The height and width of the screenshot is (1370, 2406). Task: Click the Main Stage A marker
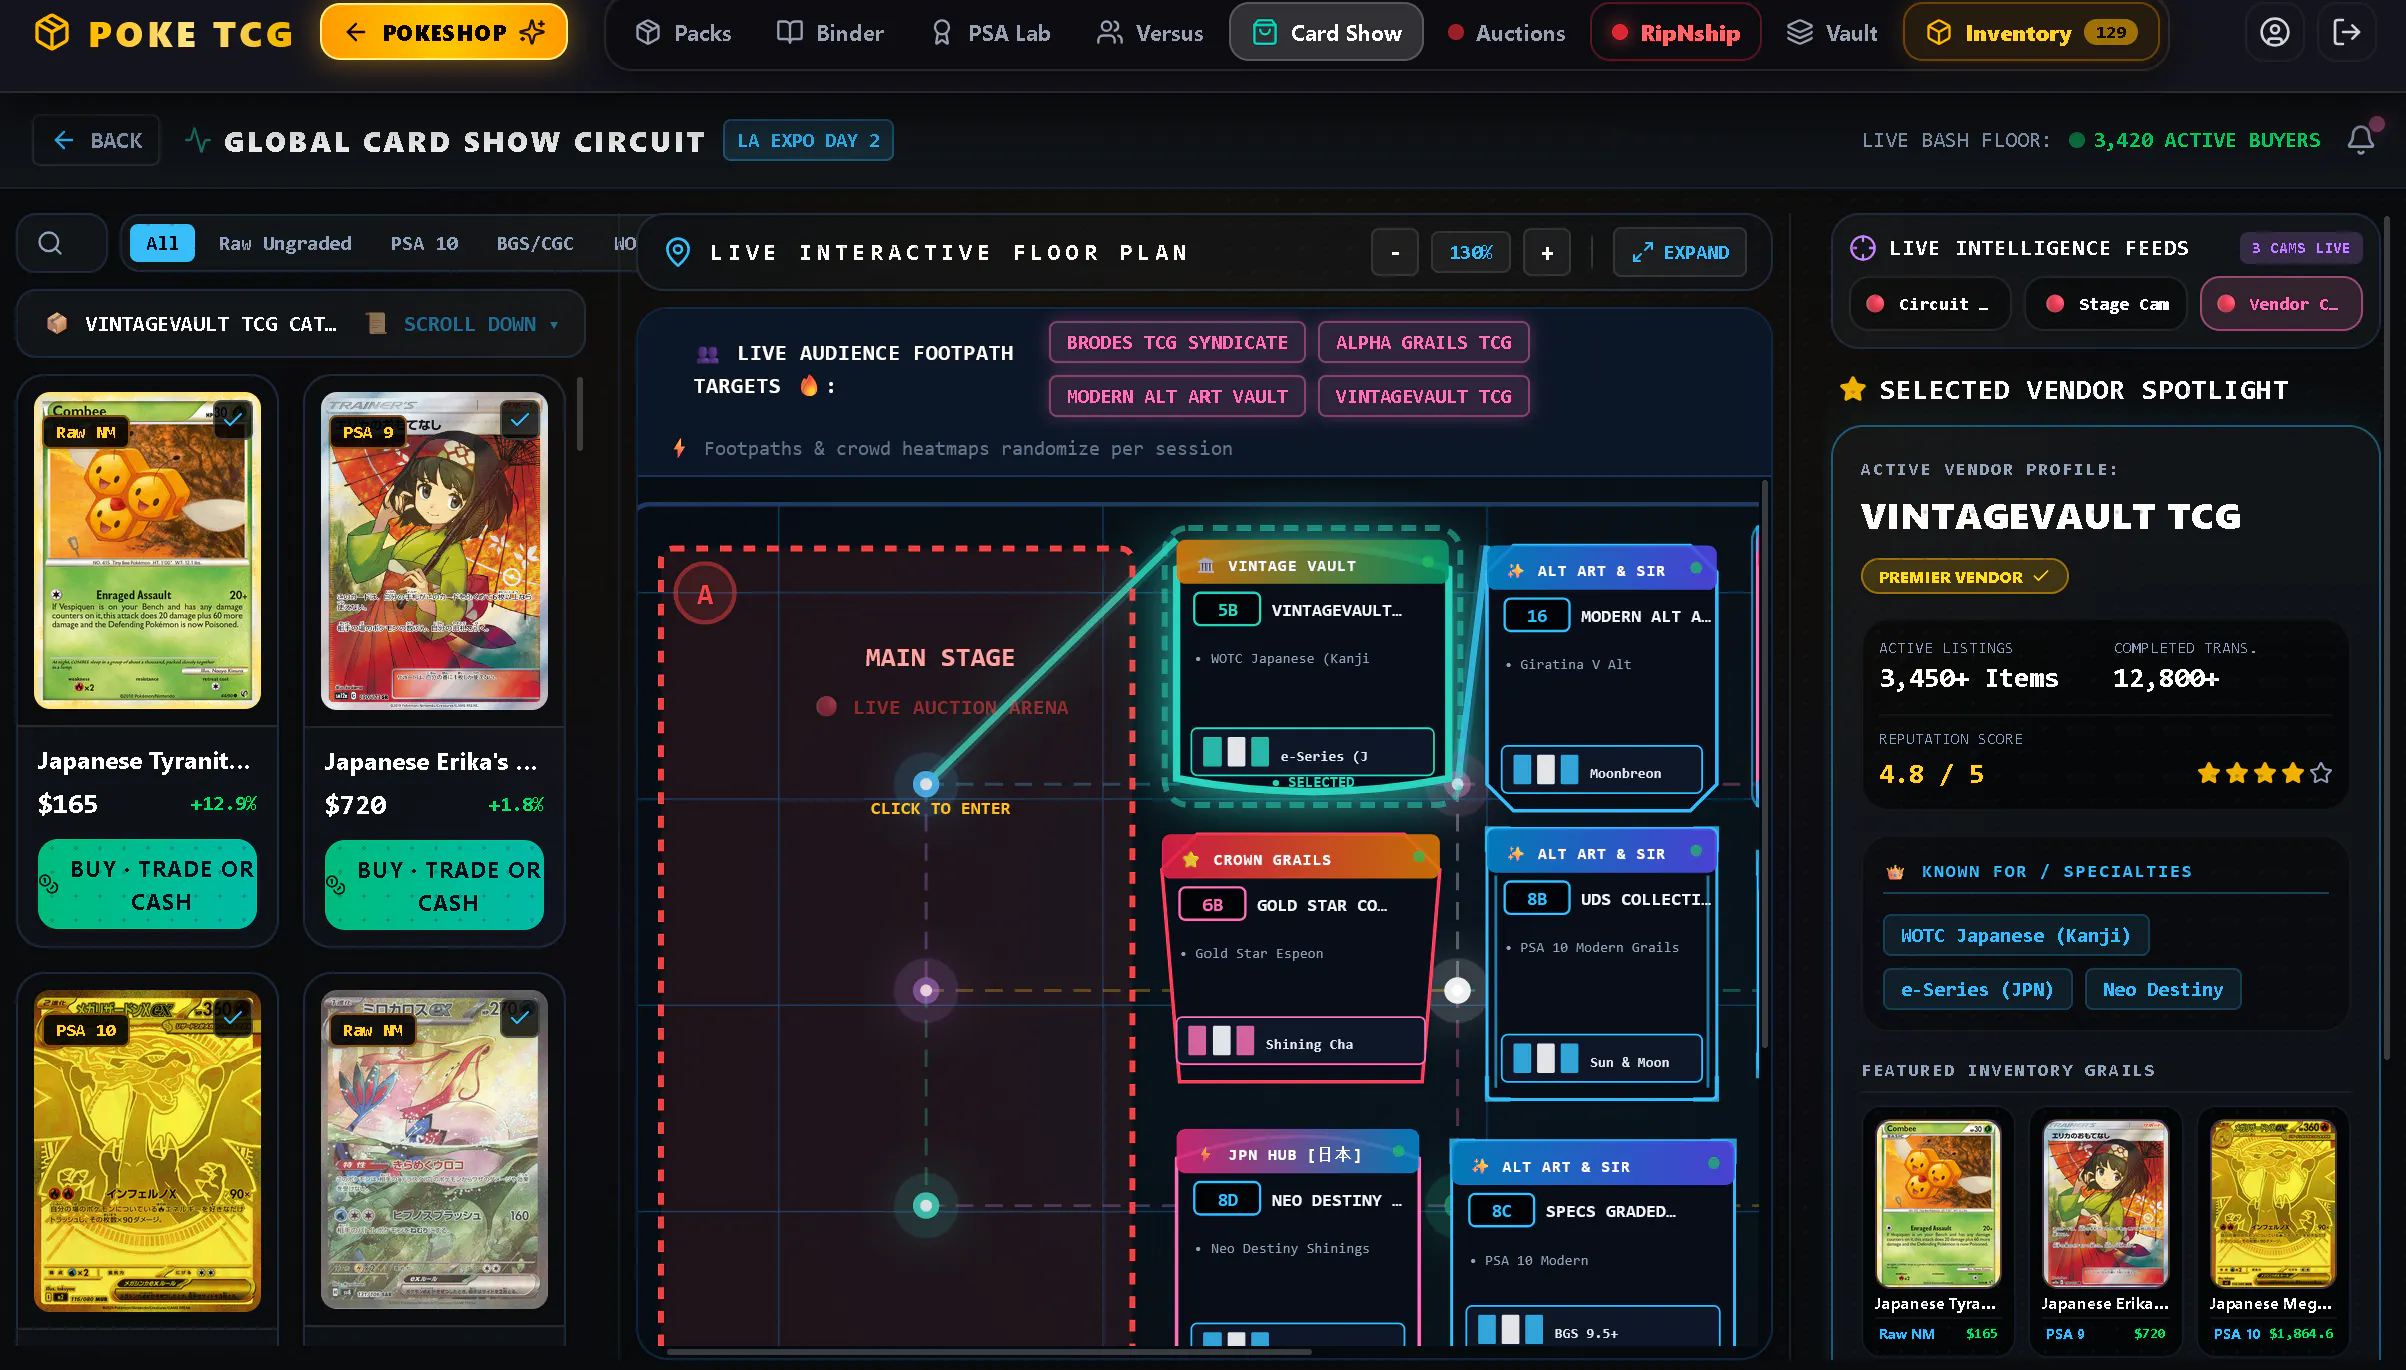tap(705, 594)
